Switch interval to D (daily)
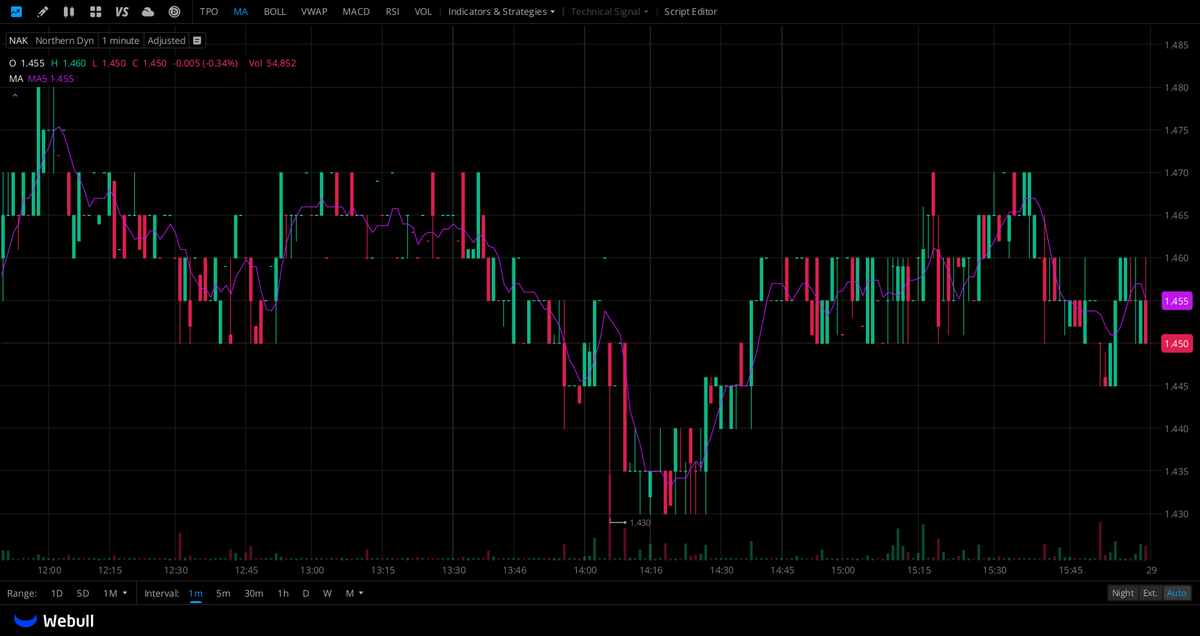 coord(306,593)
